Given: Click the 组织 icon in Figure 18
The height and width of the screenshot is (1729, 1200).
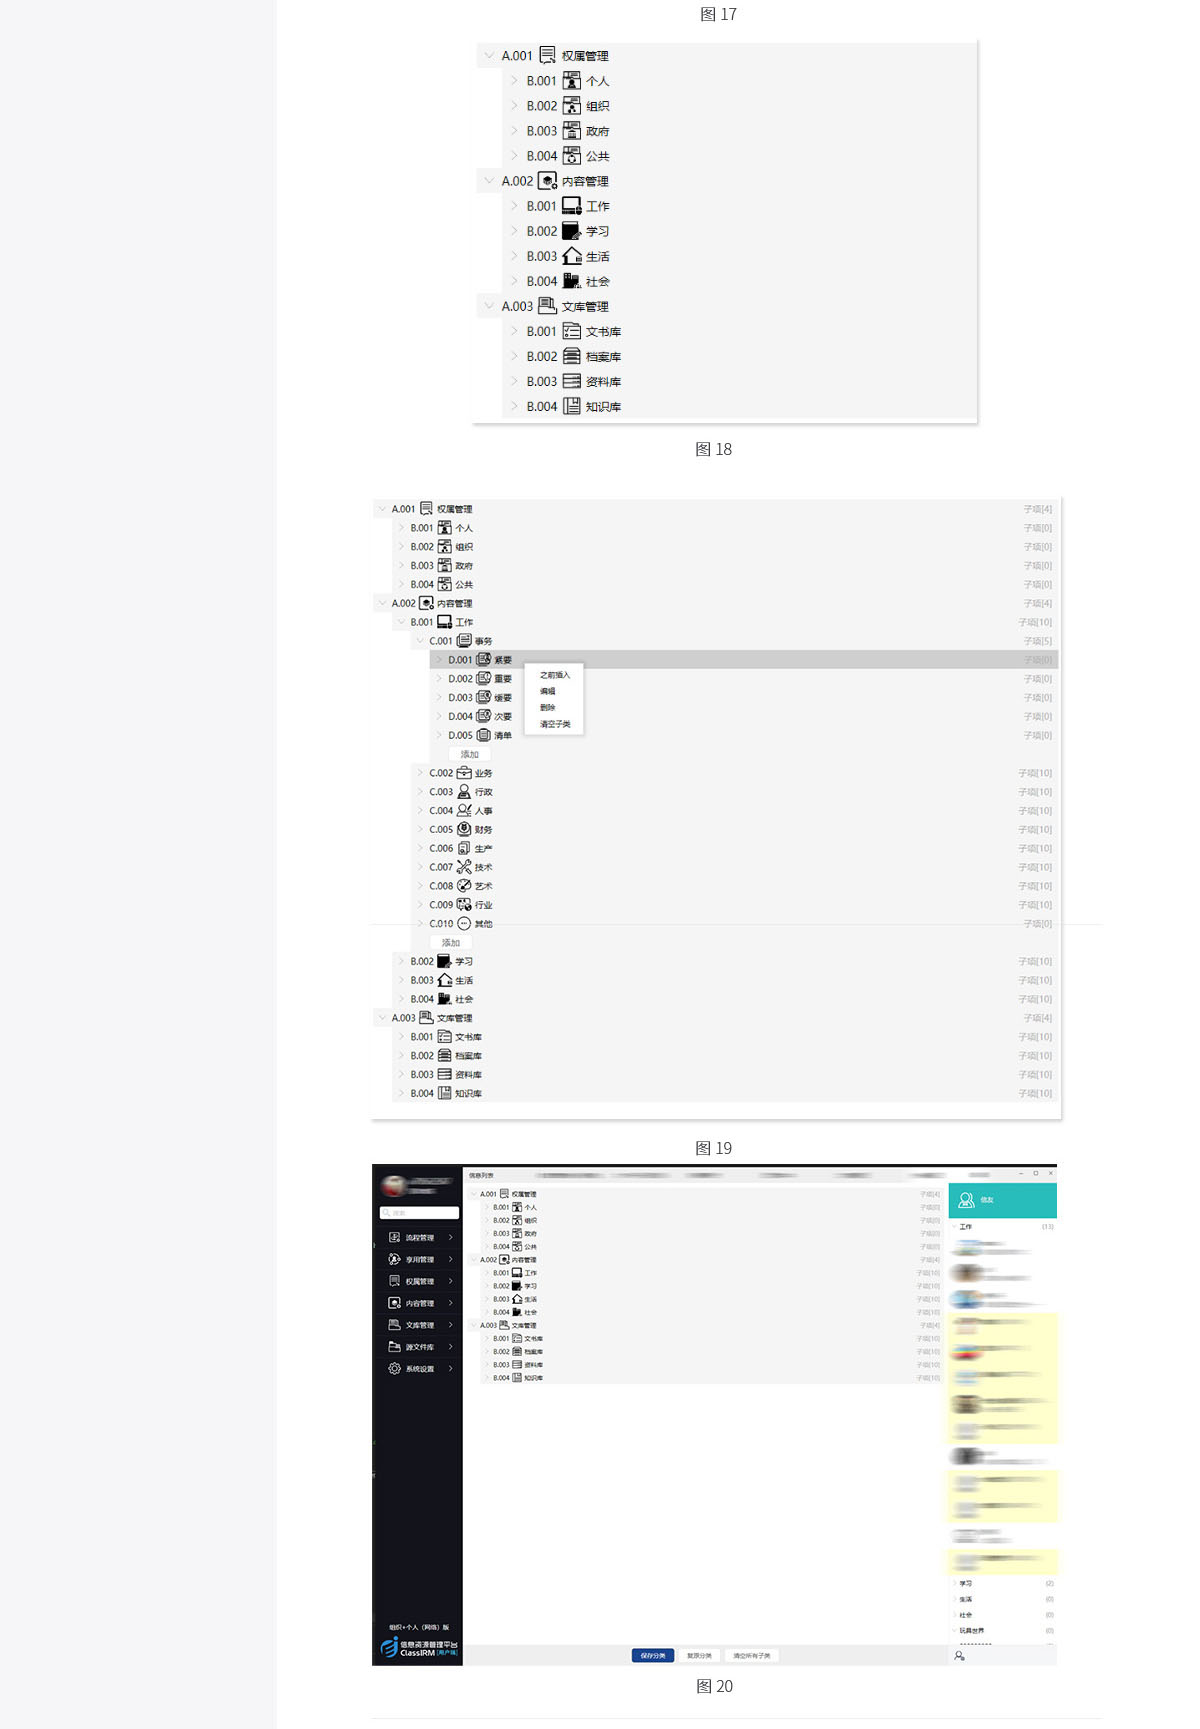Looking at the screenshot, I should [571, 106].
